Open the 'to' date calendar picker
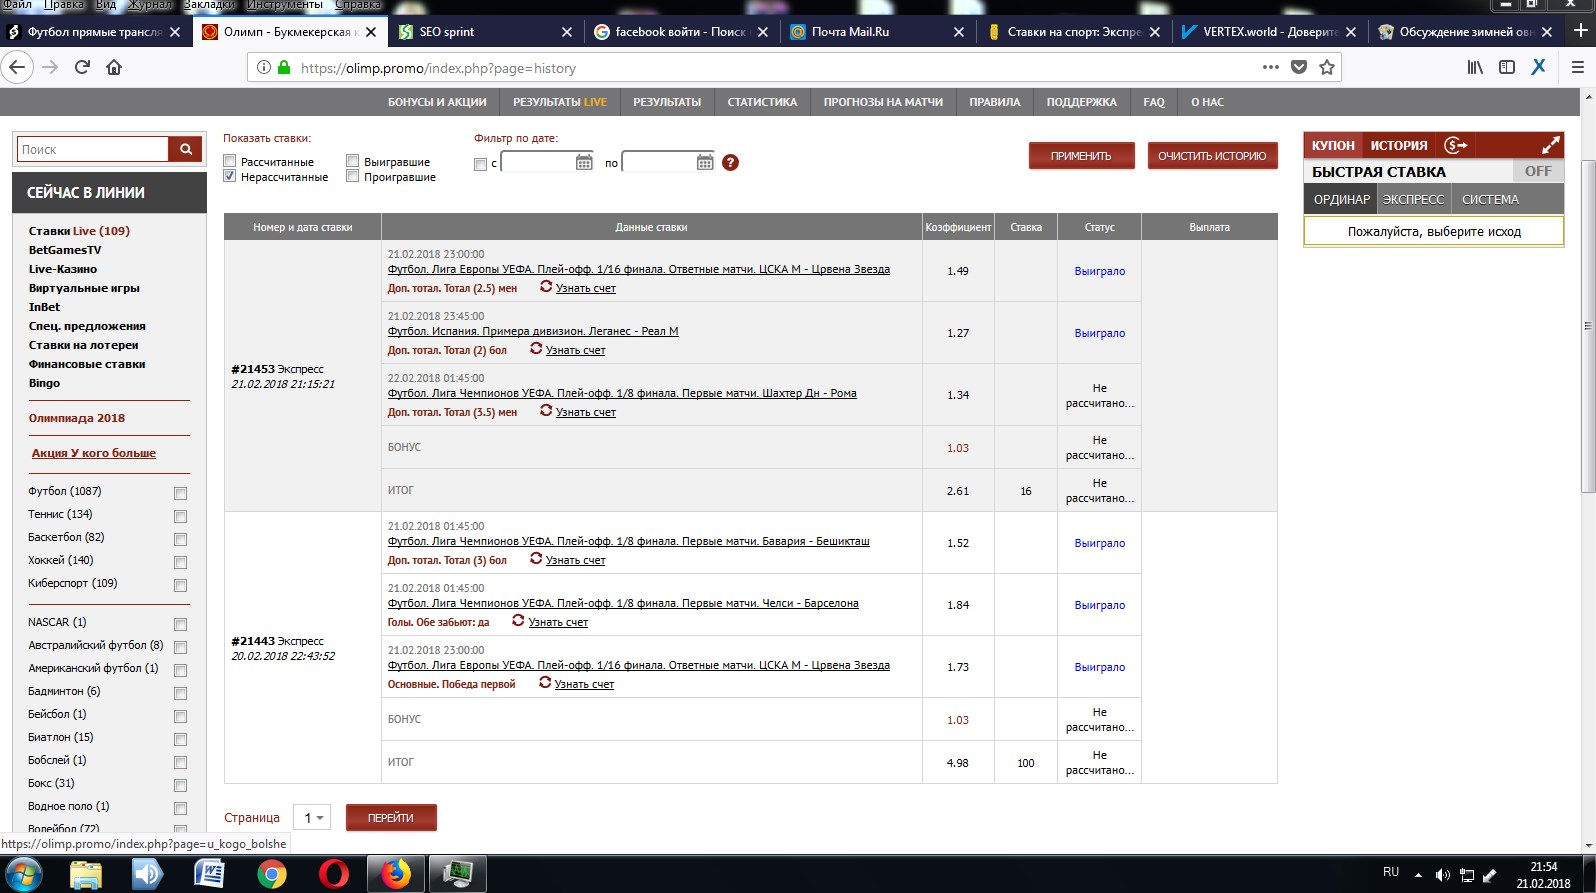Viewport: 1596px width, 893px height. [x=705, y=162]
